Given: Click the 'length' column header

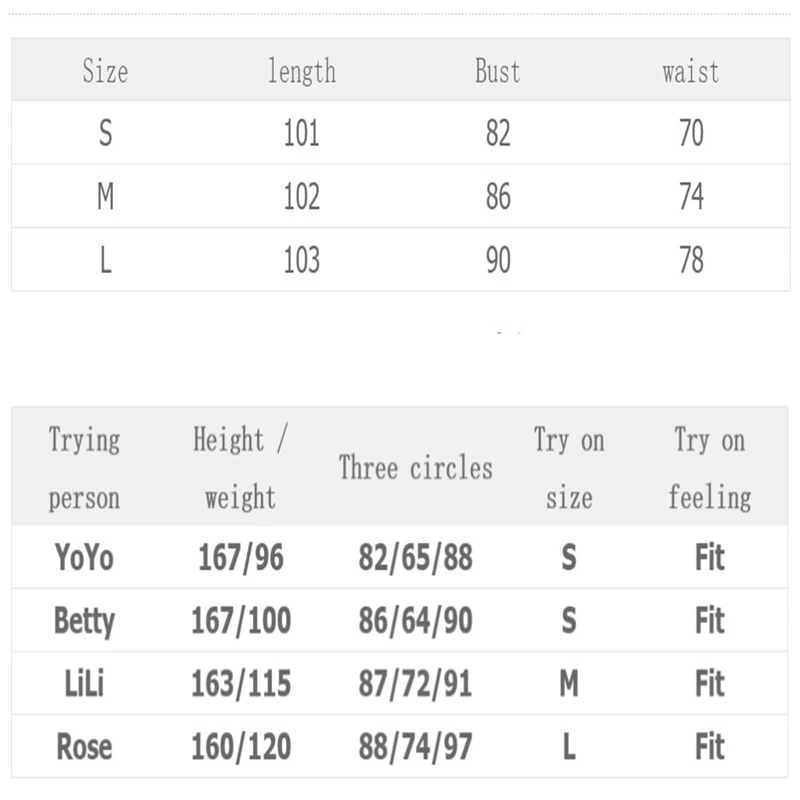Looking at the screenshot, I should click(301, 72).
